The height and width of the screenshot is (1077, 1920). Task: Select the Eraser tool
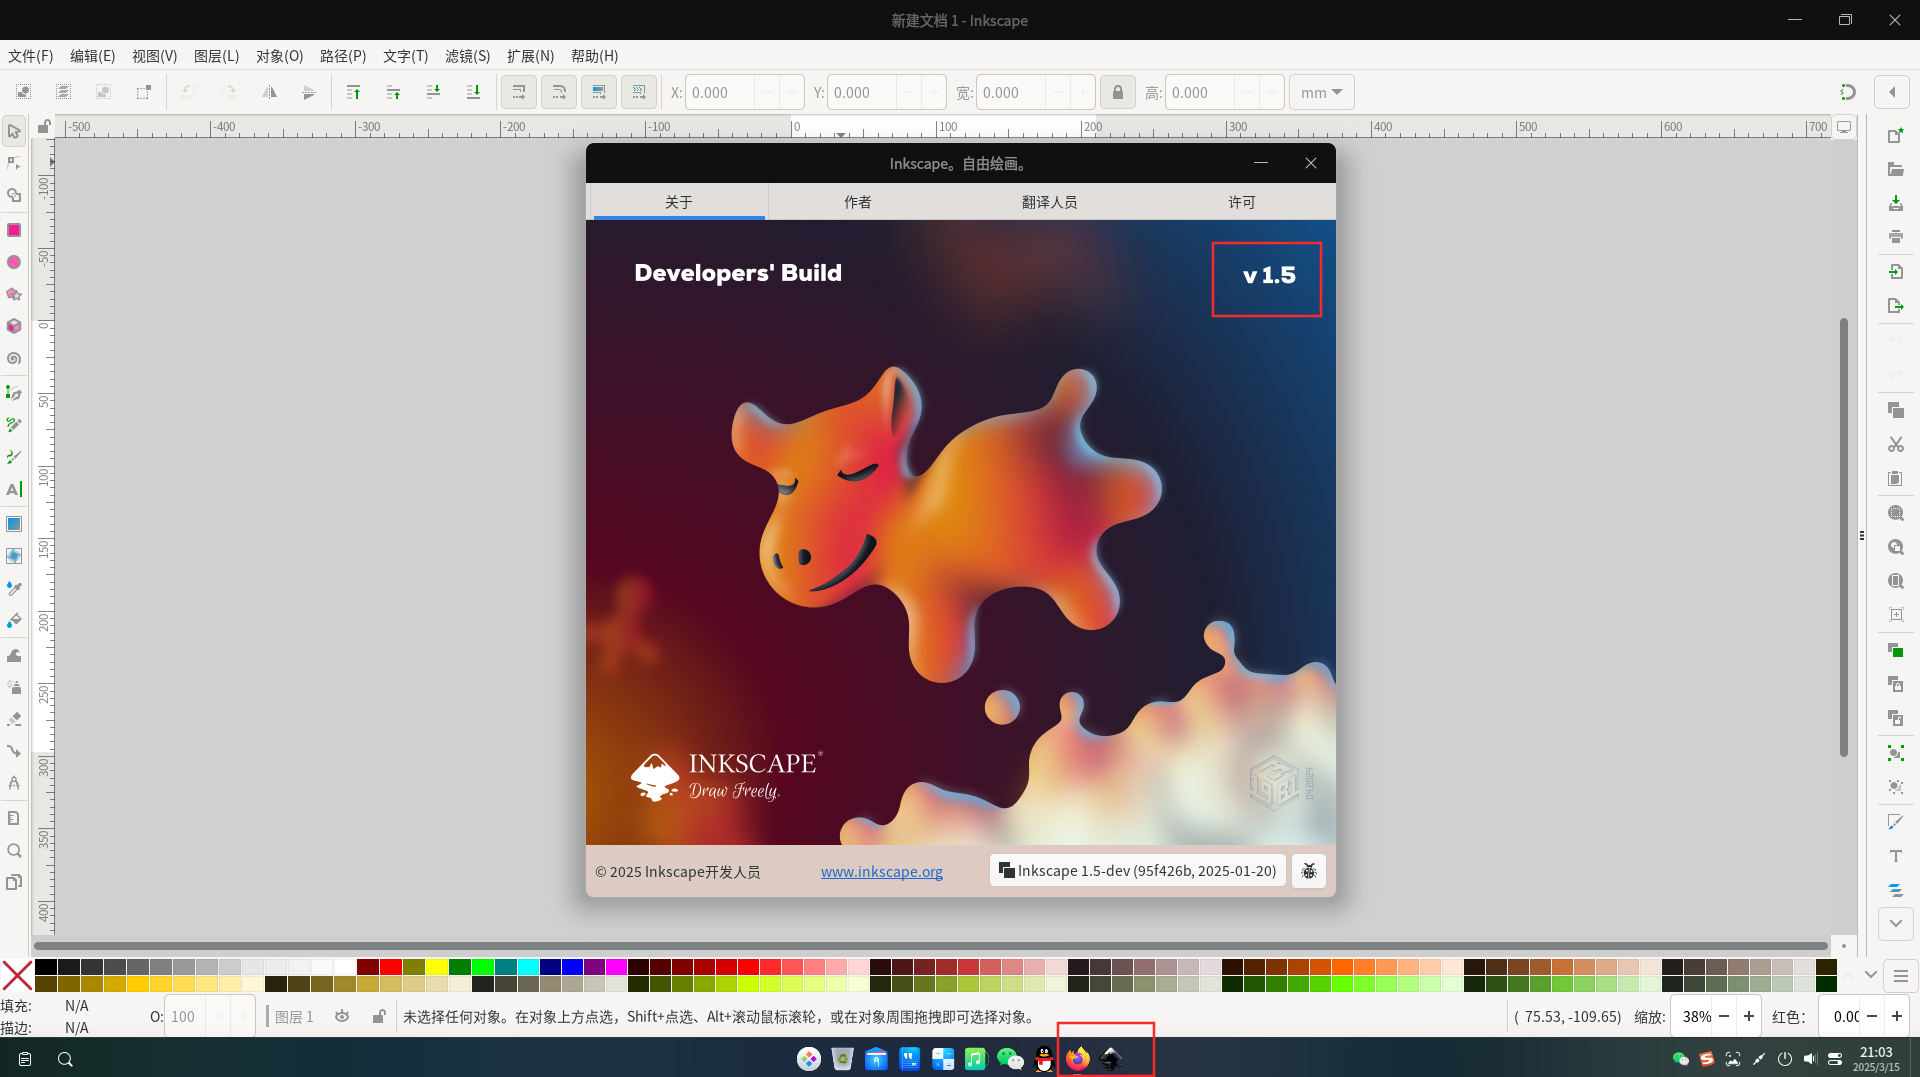click(x=14, y=719)
